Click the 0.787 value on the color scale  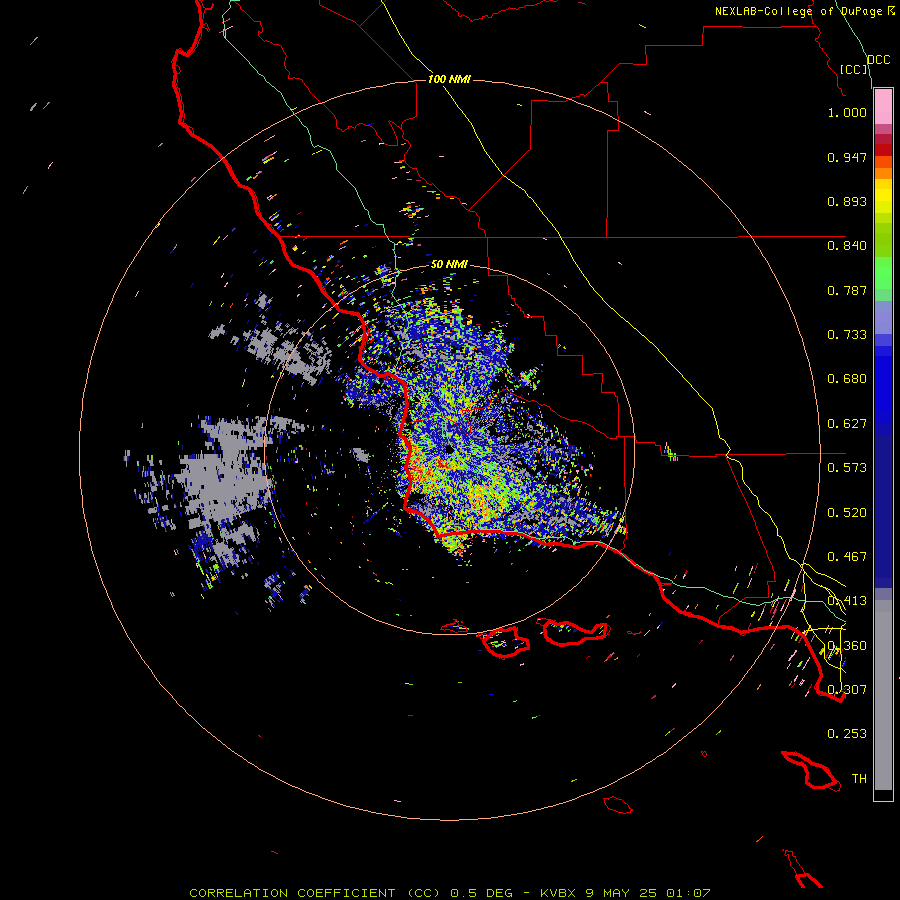click(847, 290)
